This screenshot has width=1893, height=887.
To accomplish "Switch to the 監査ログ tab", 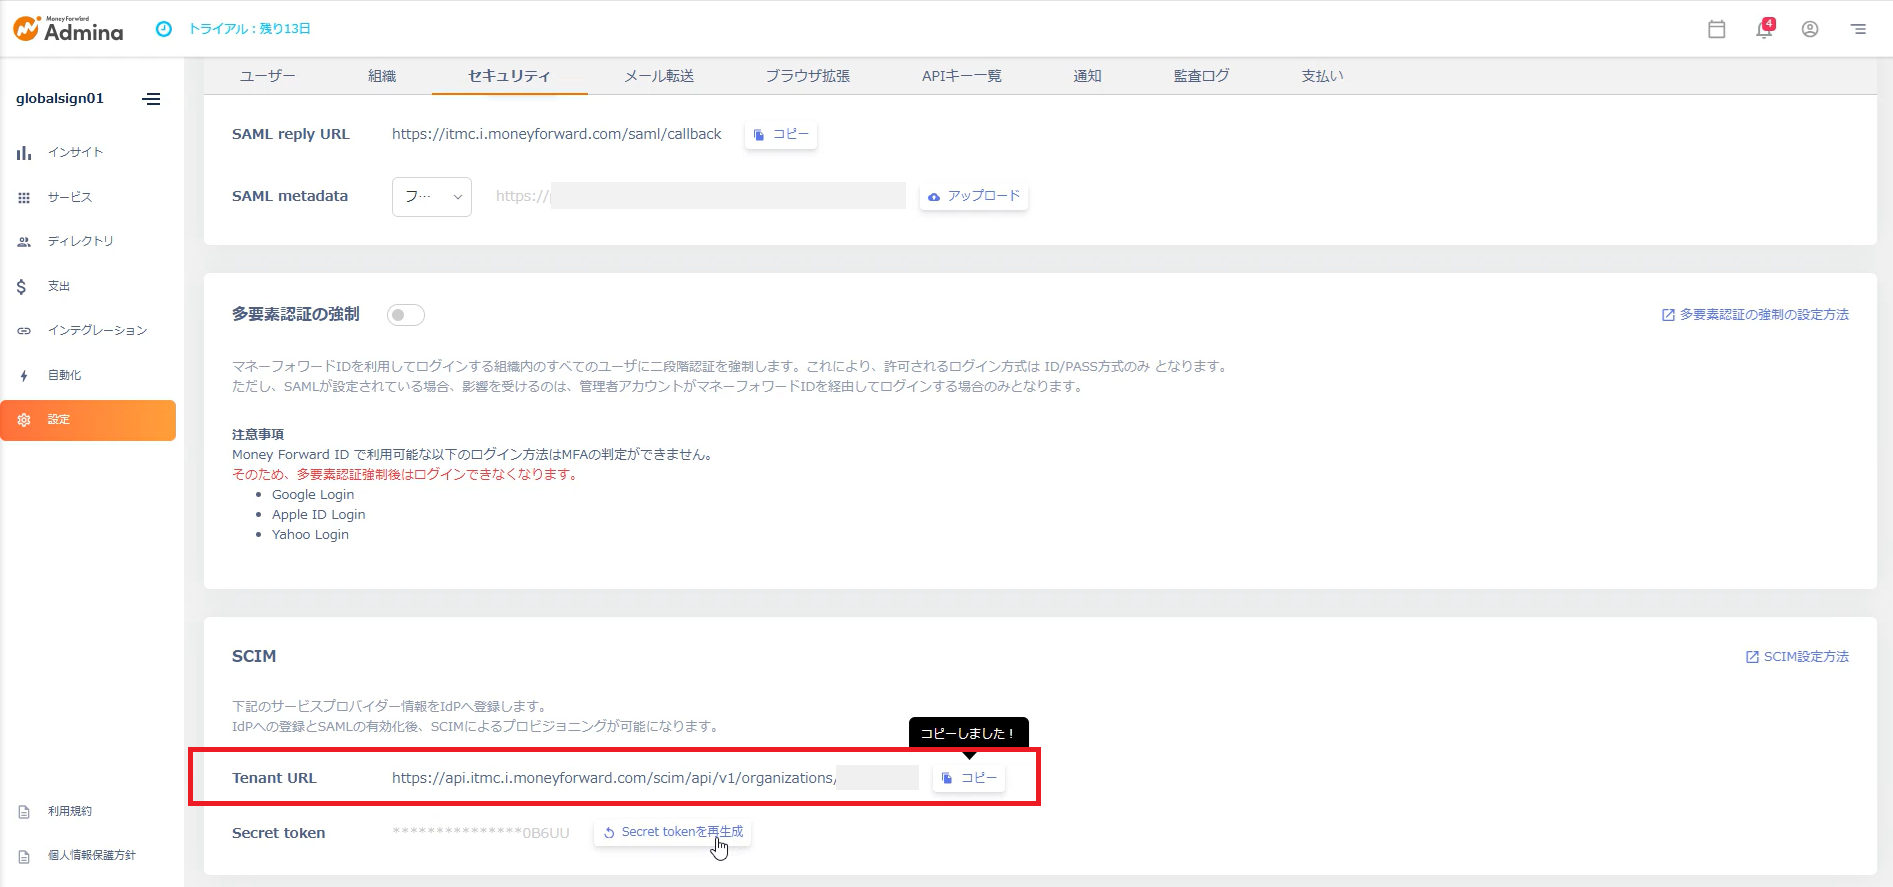I will [1201, 76].
